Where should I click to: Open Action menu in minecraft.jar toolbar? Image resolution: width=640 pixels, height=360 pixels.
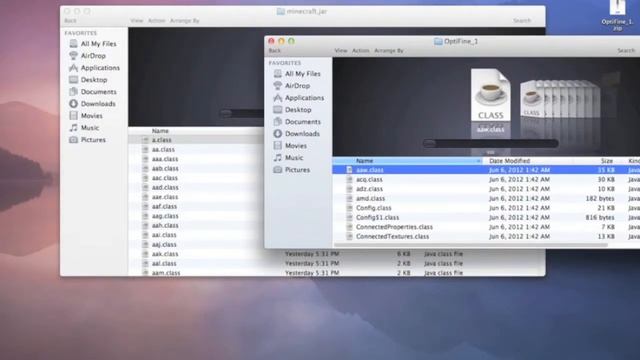[156, 20]
